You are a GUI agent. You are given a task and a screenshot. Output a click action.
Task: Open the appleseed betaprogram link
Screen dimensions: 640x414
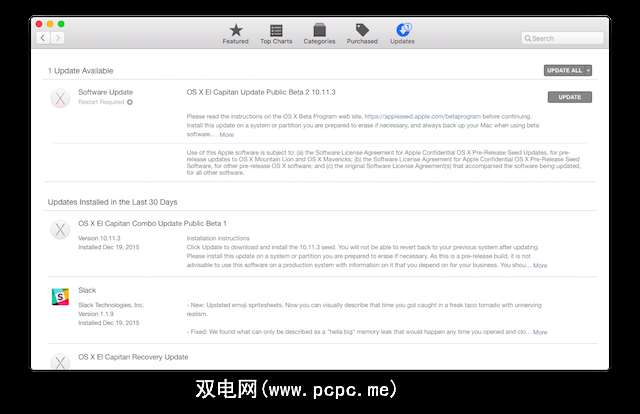(x=422, y=116)
